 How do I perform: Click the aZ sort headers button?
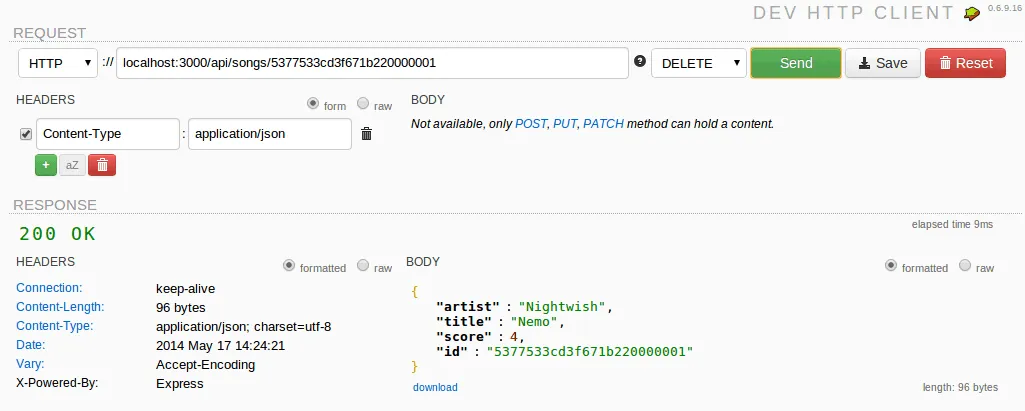pyautogui.click(x=72, y=165)
